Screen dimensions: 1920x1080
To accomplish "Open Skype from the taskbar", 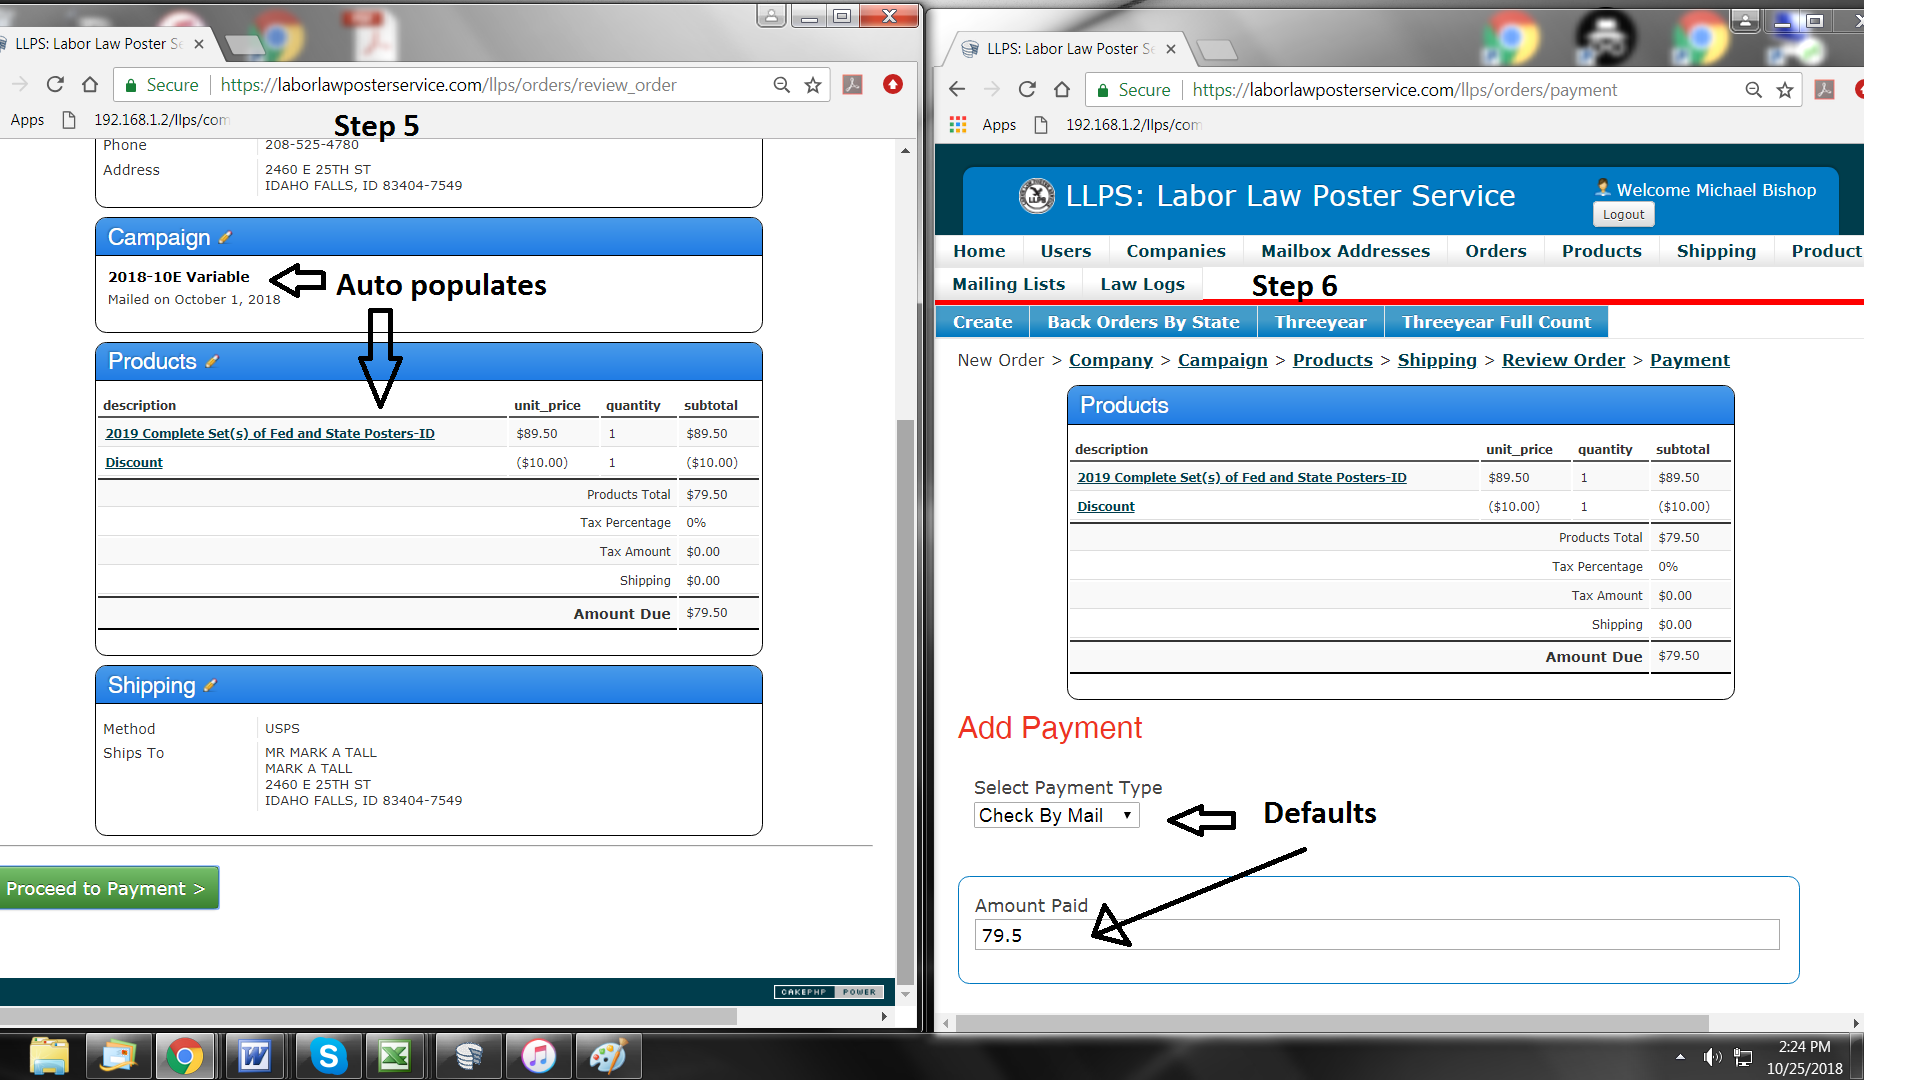I will (328, 1056).
